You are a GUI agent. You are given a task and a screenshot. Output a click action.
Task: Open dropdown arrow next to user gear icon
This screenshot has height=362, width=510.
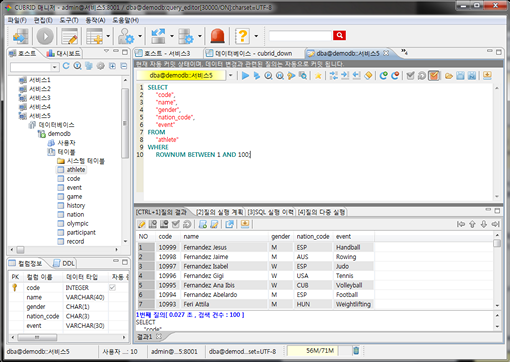pos(140,36)
